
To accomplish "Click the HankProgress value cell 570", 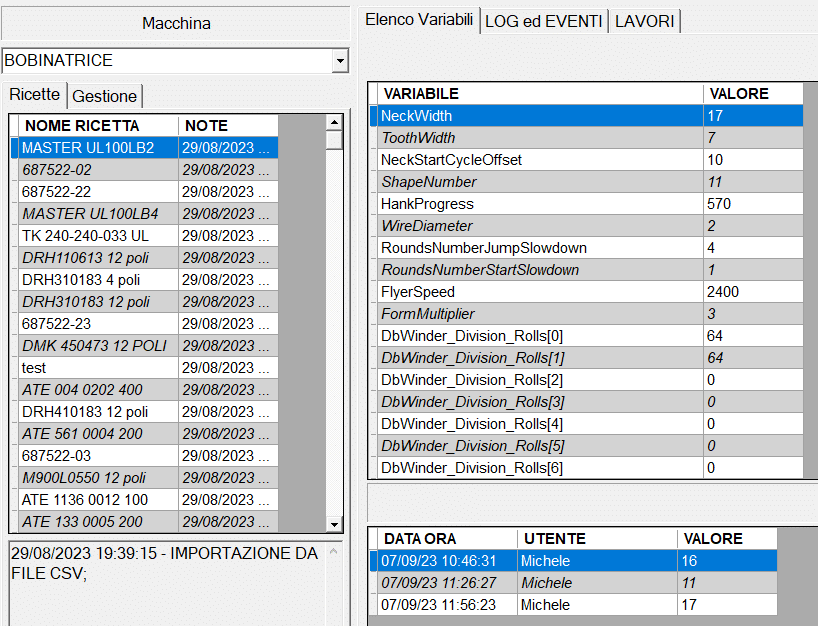I will (x=718, y=204).
